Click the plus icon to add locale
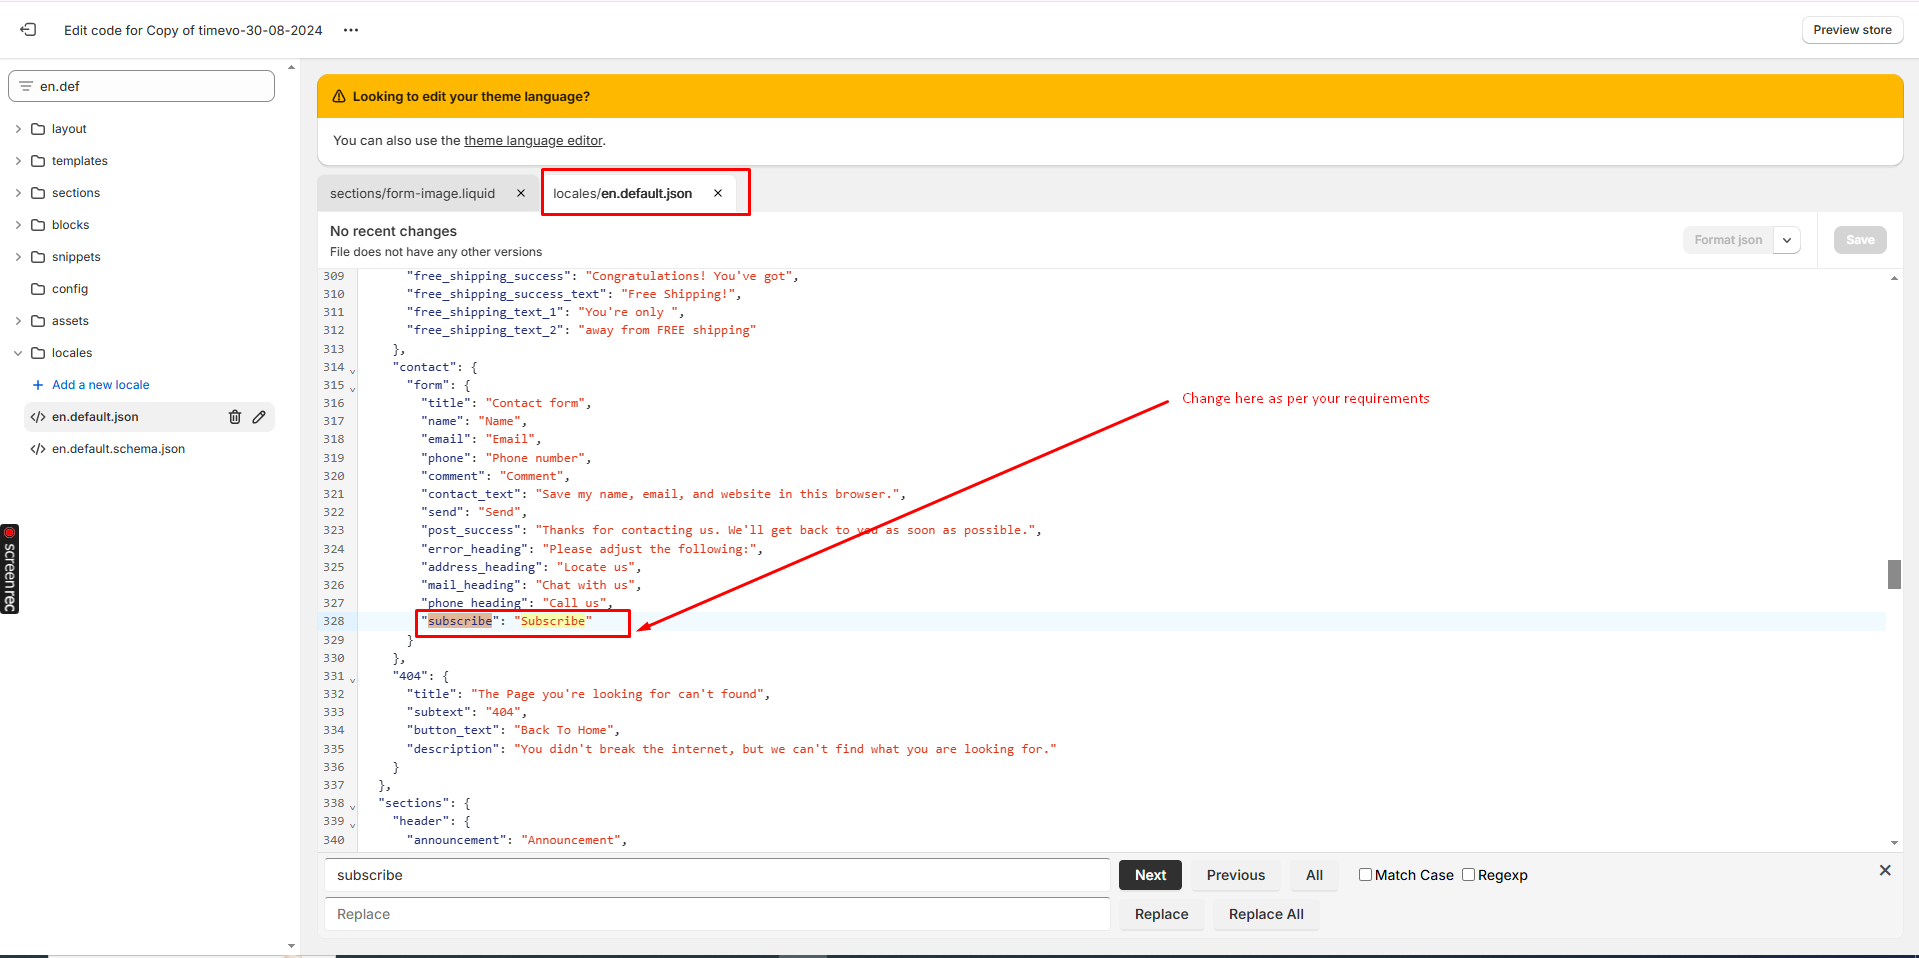Image resolution: width=1919 pixels, height=958 pixels. 38,385
